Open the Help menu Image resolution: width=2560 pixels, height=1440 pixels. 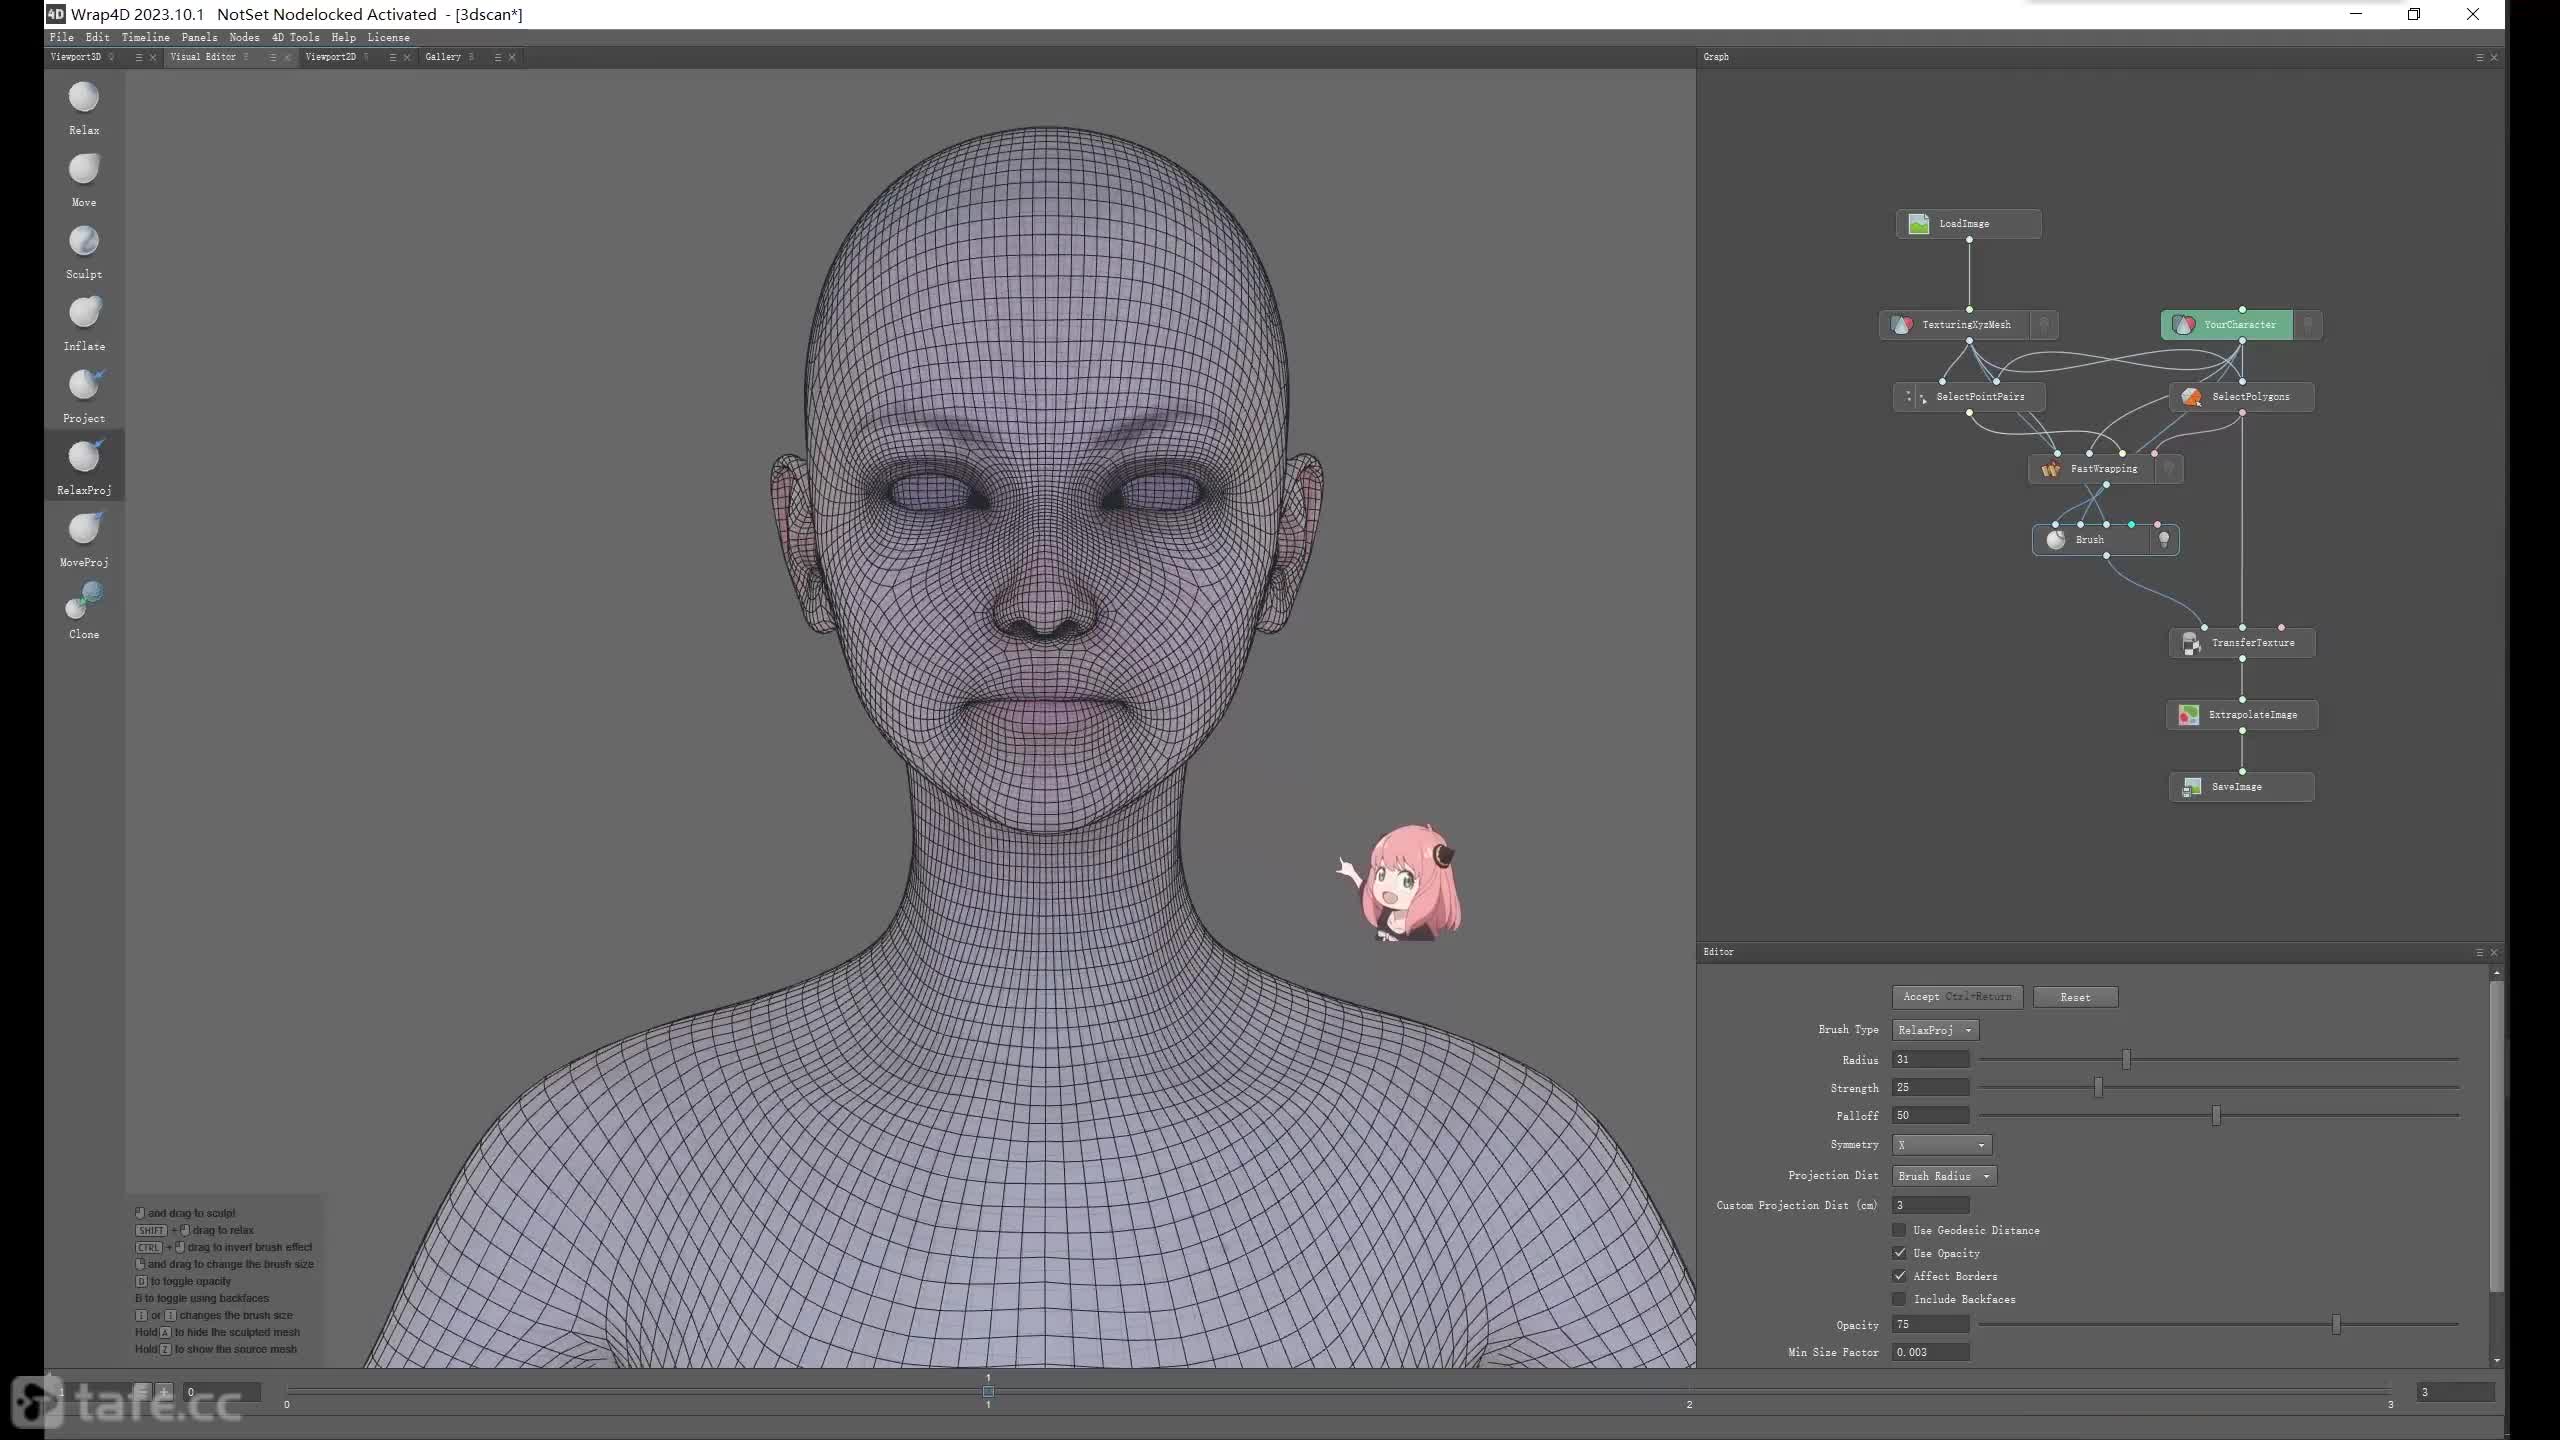[x=343, y=37]
